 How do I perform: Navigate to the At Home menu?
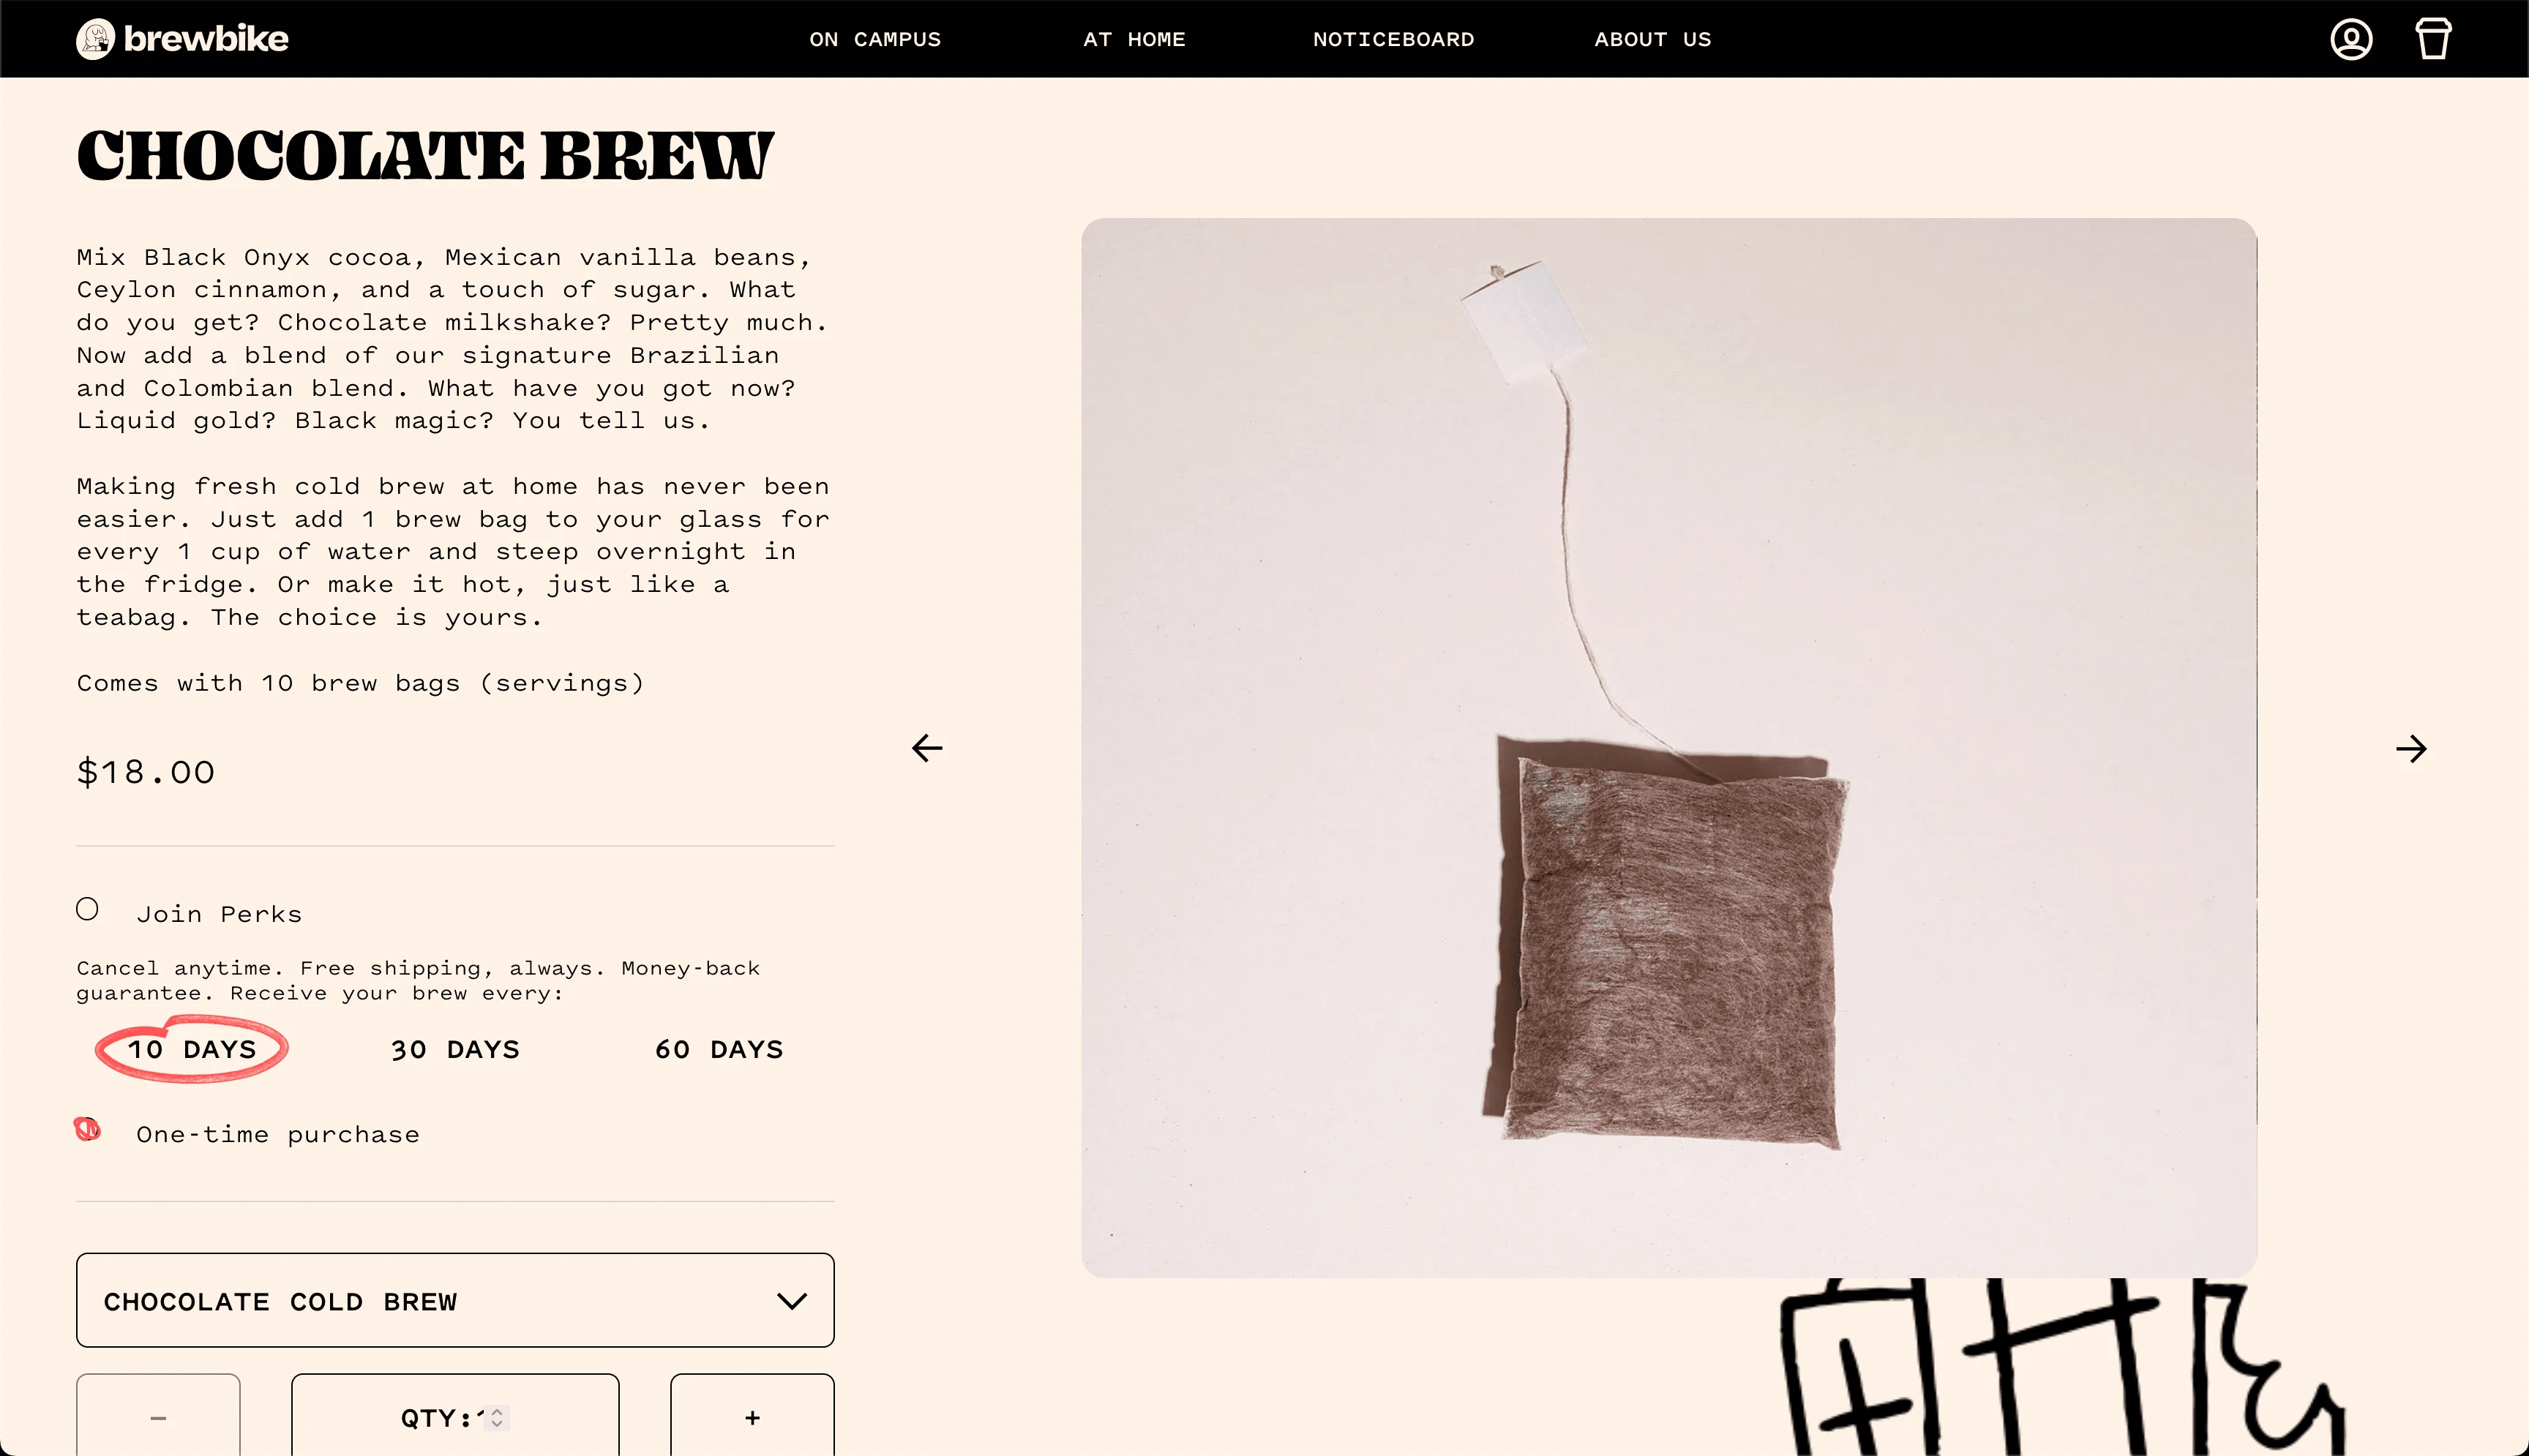1133,38
